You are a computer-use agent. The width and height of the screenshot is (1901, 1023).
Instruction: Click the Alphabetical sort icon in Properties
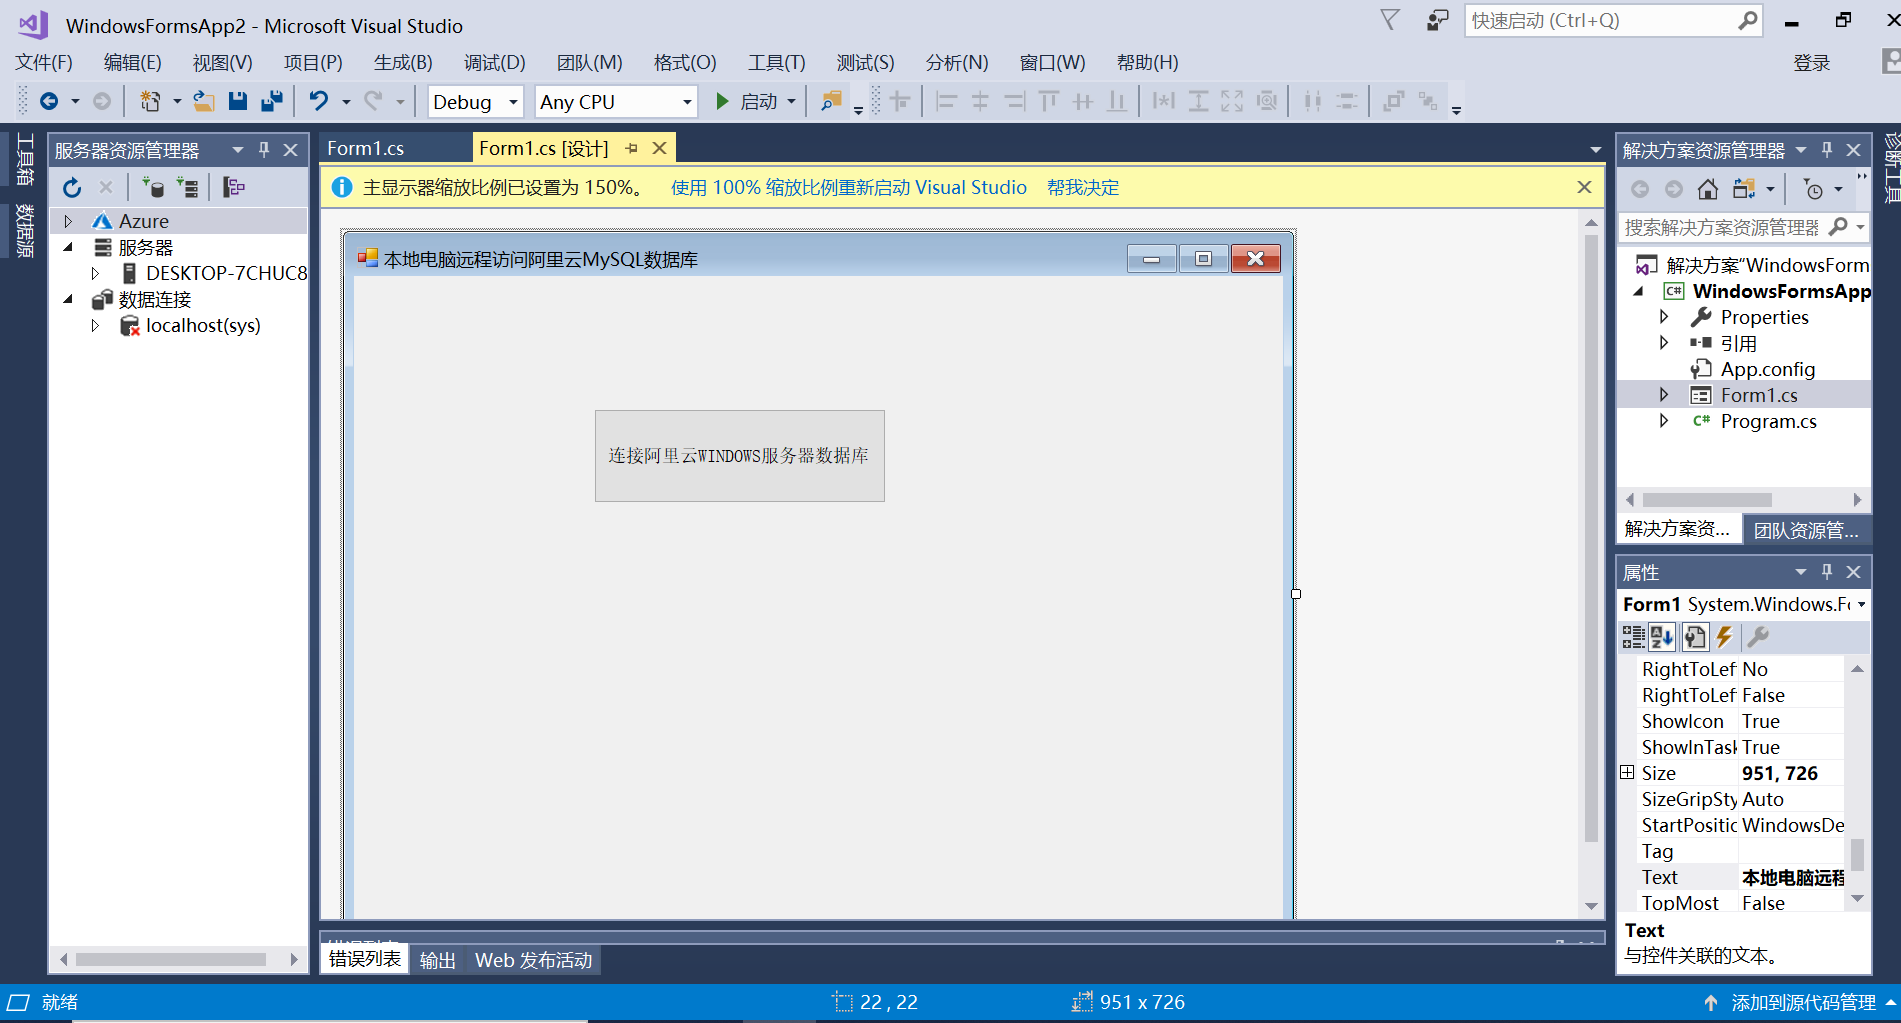coord(1662,637)
